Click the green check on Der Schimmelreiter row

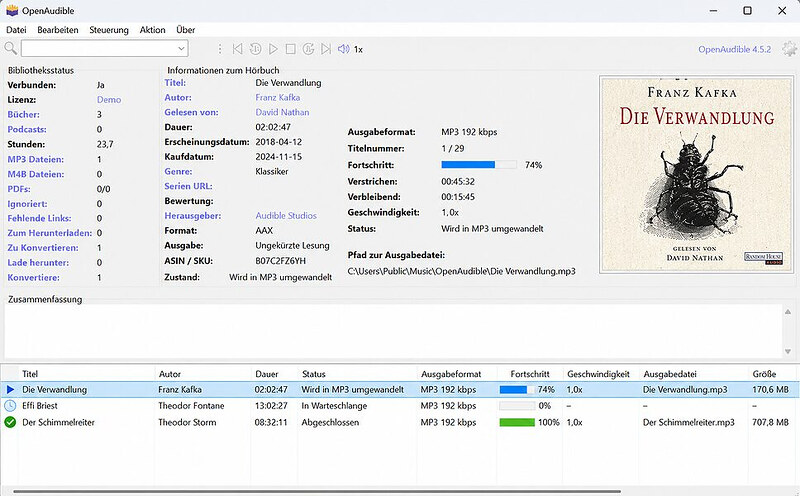pyautogui.click(x=10, y=422)
